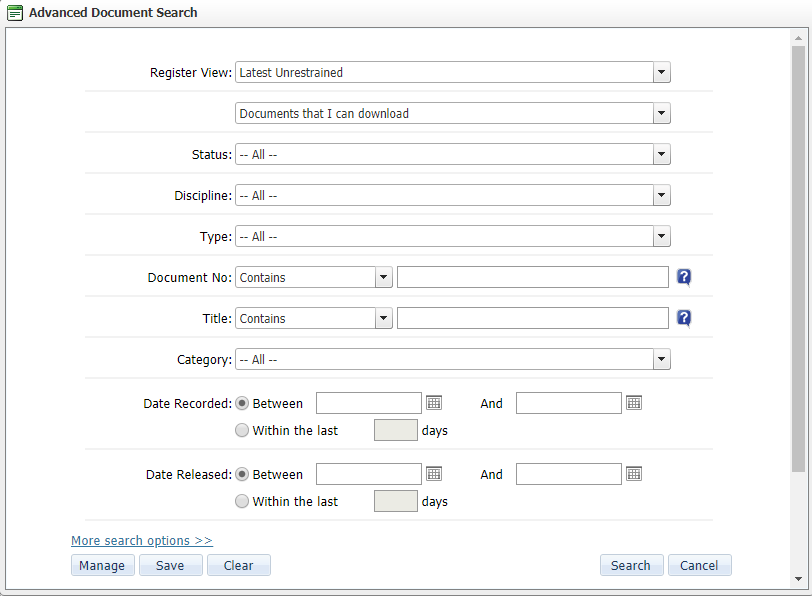This screenshot has width=812, height=596.
Task: Click the More search options link
Action: pyautogui.click(x=142, y=541)
